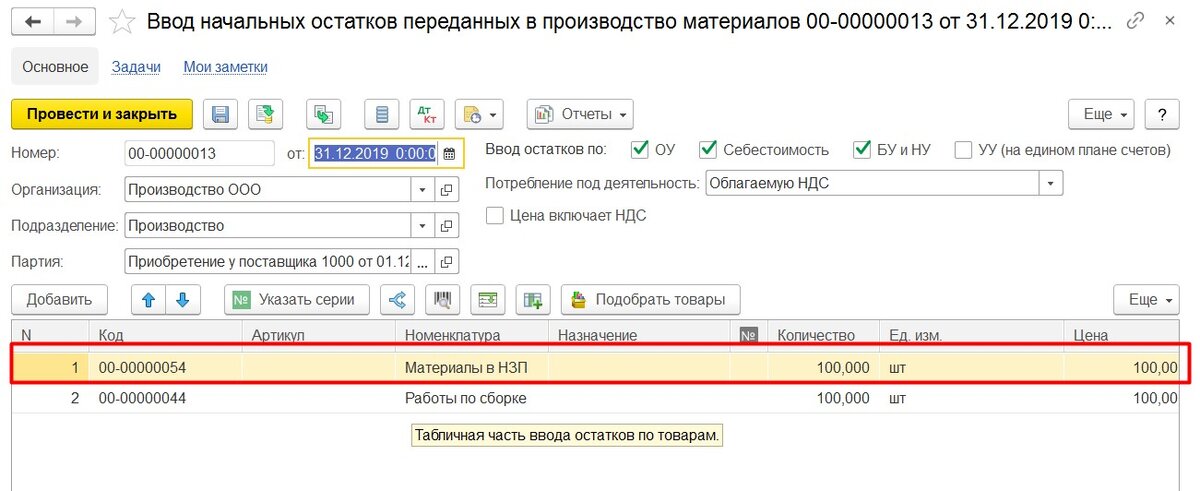The height and width of the screenshot is (491, 1200).
Task: Click Количество column header
Action: (x=824, y=335)
